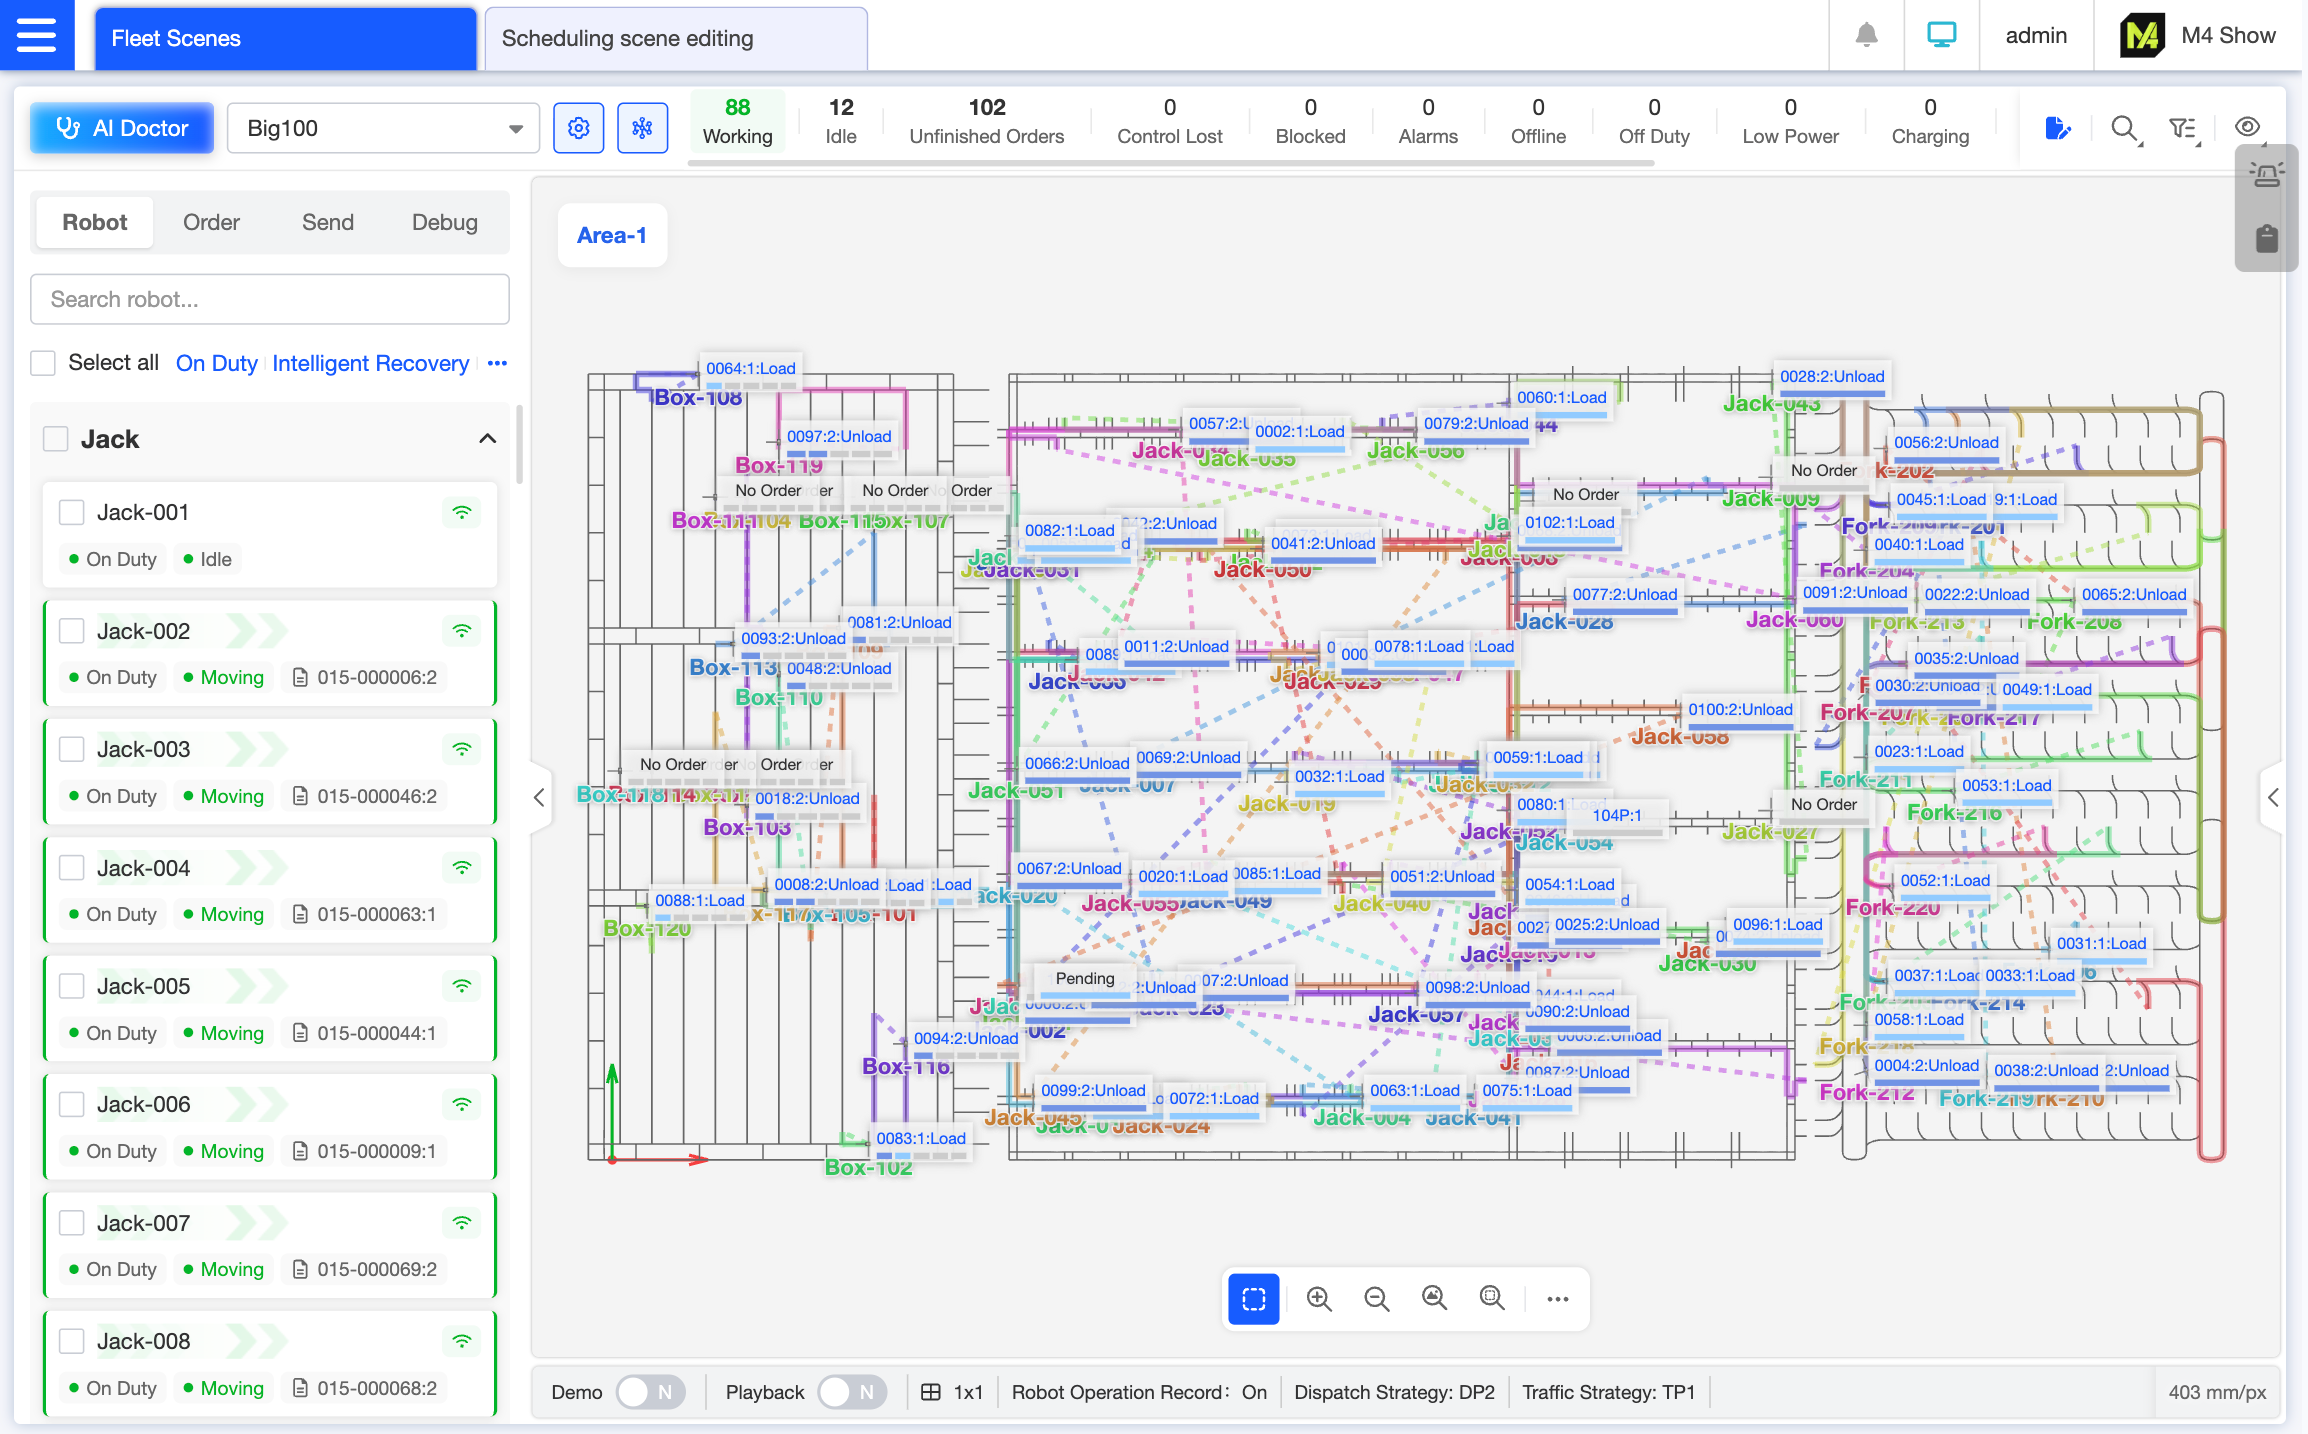The width and height of the screenshot is (2308, 1434).
Task: Click the Search robot input field
Action: (269, 299)
